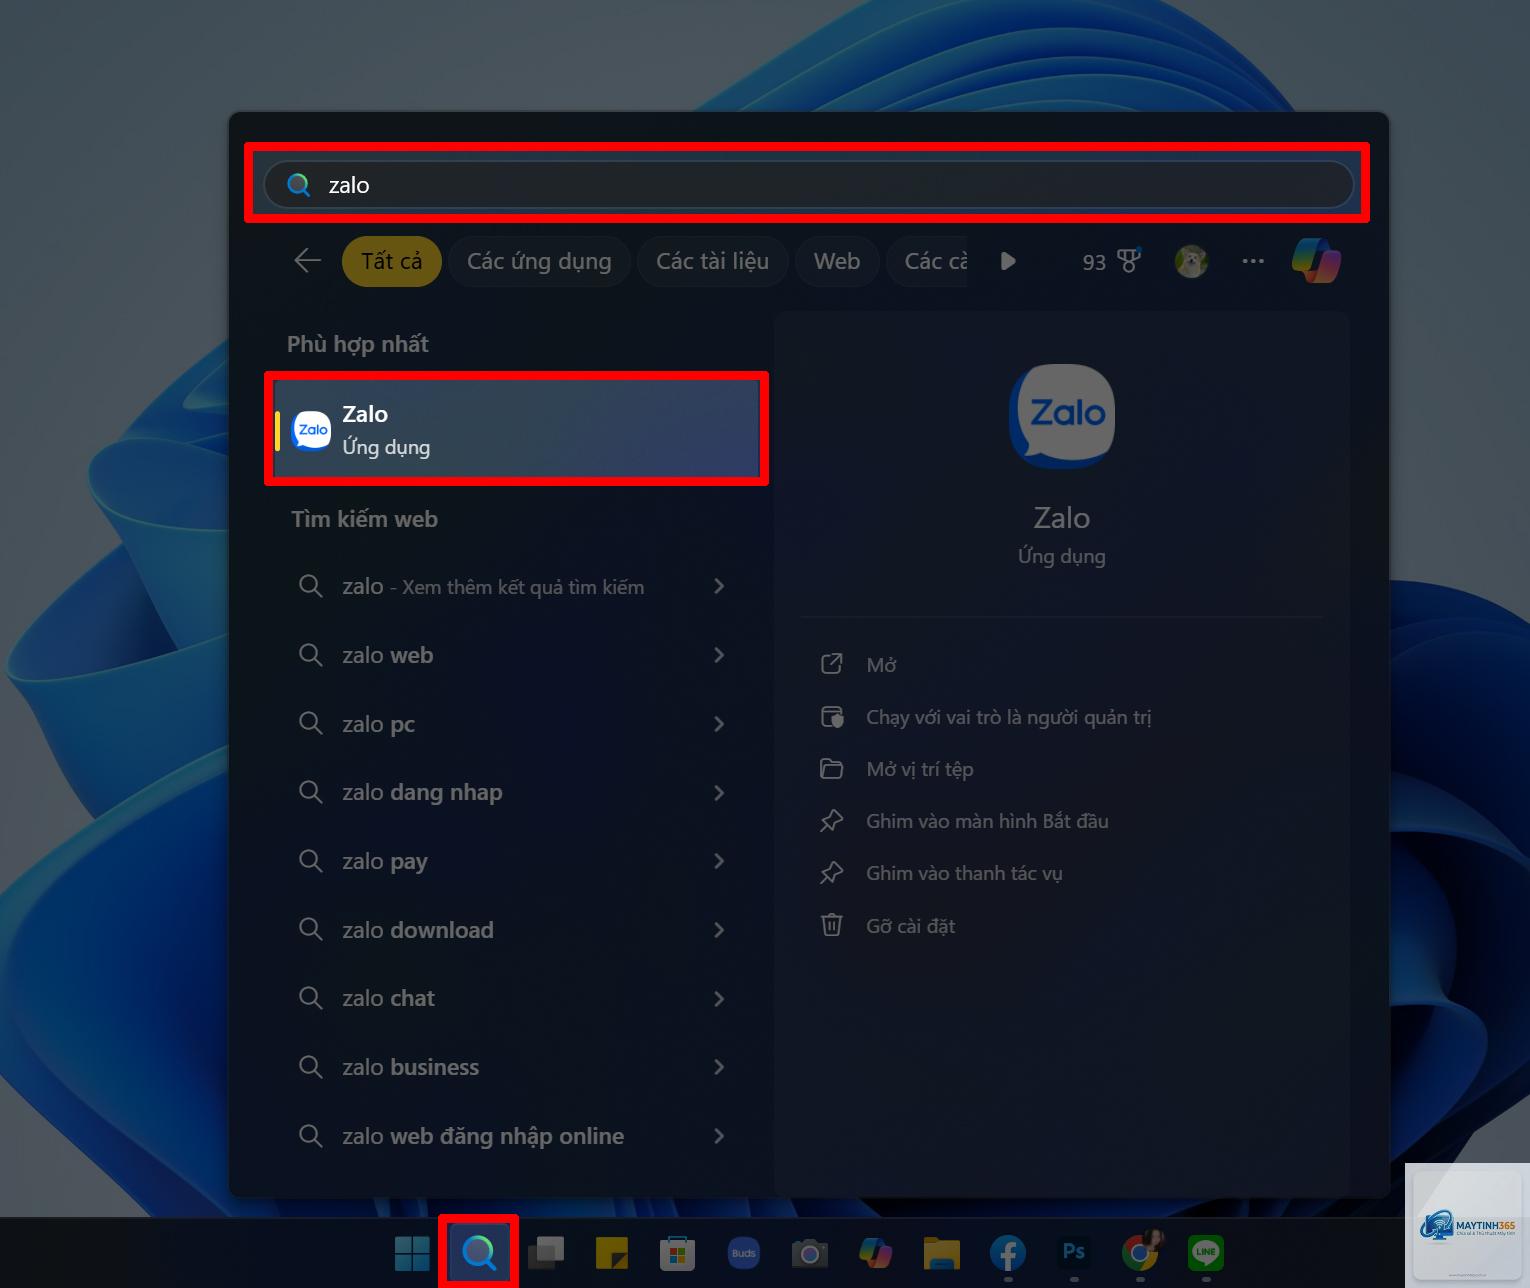The image size is (1530, 1288).
Task: Open Facebook from the taskbar
Action: point(1007,1252)
